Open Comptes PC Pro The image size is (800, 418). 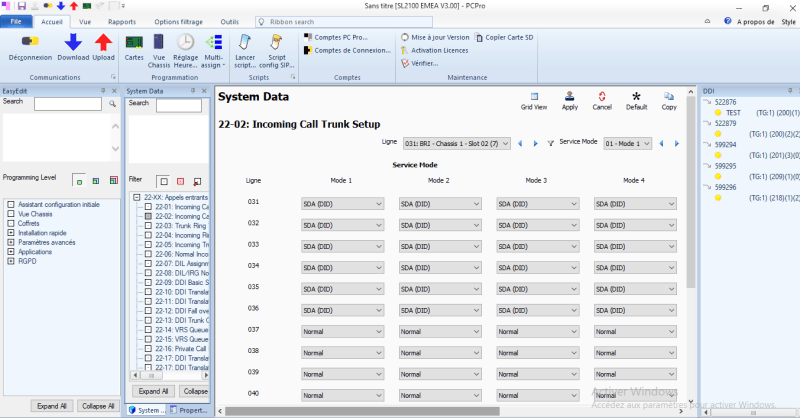(336, 37)
